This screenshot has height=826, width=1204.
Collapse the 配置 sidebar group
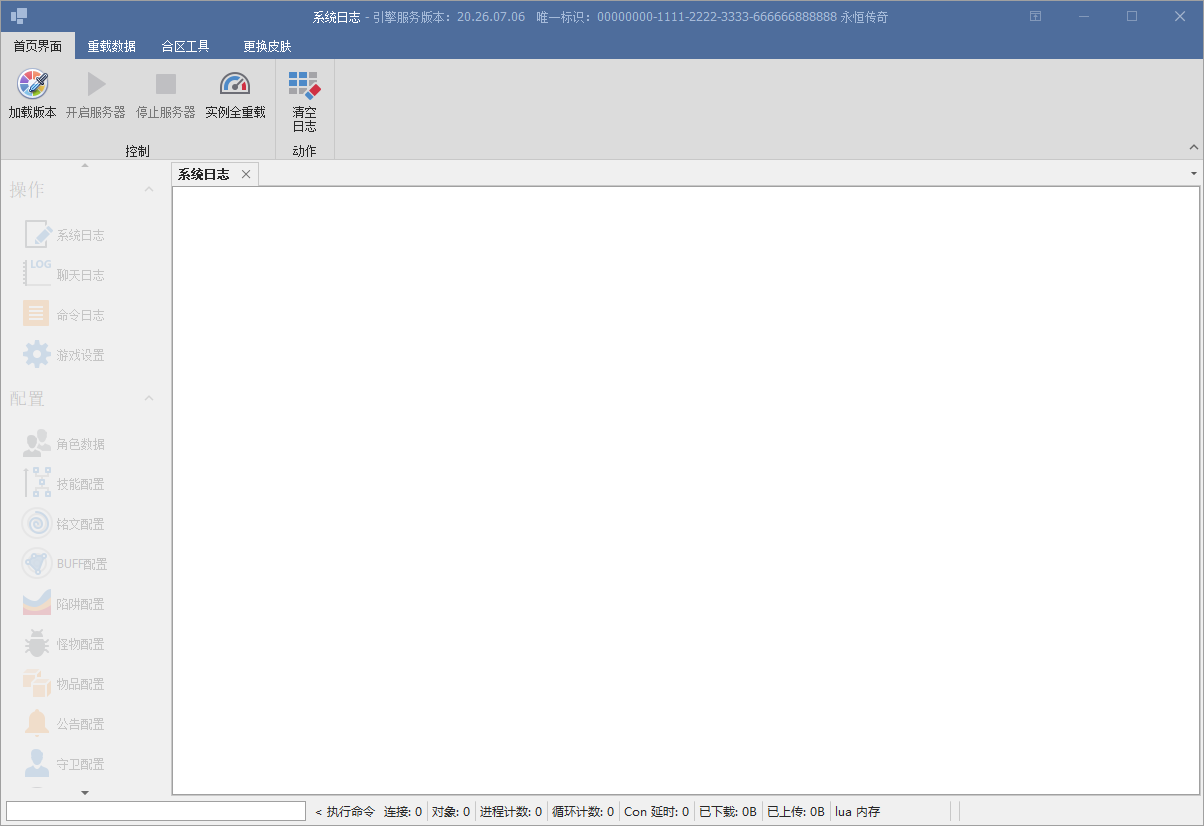tap(149, 398)
